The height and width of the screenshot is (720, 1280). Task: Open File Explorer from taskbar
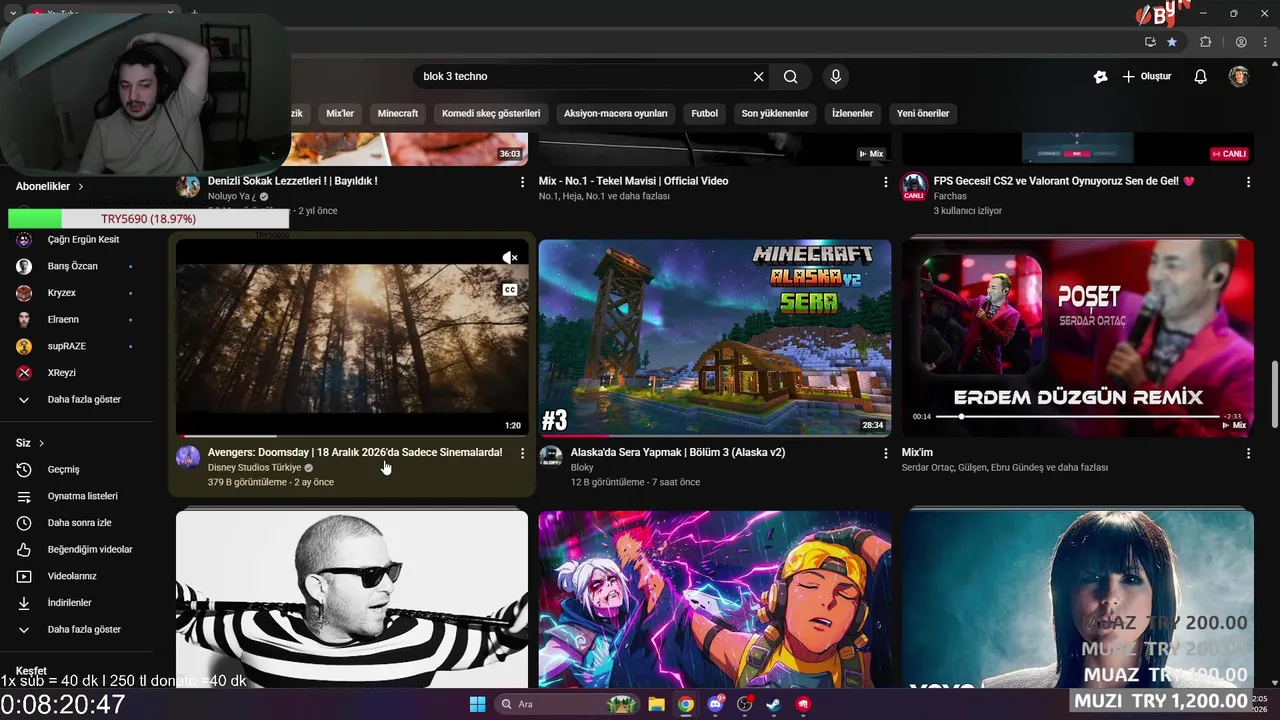point(656,704)
